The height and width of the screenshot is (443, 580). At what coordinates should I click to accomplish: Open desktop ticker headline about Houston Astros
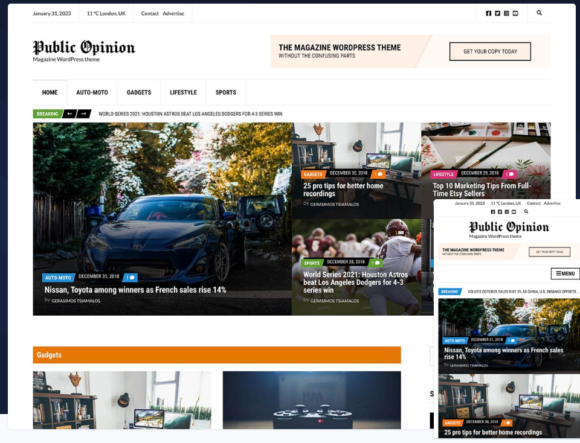click(x=190, y=114)
